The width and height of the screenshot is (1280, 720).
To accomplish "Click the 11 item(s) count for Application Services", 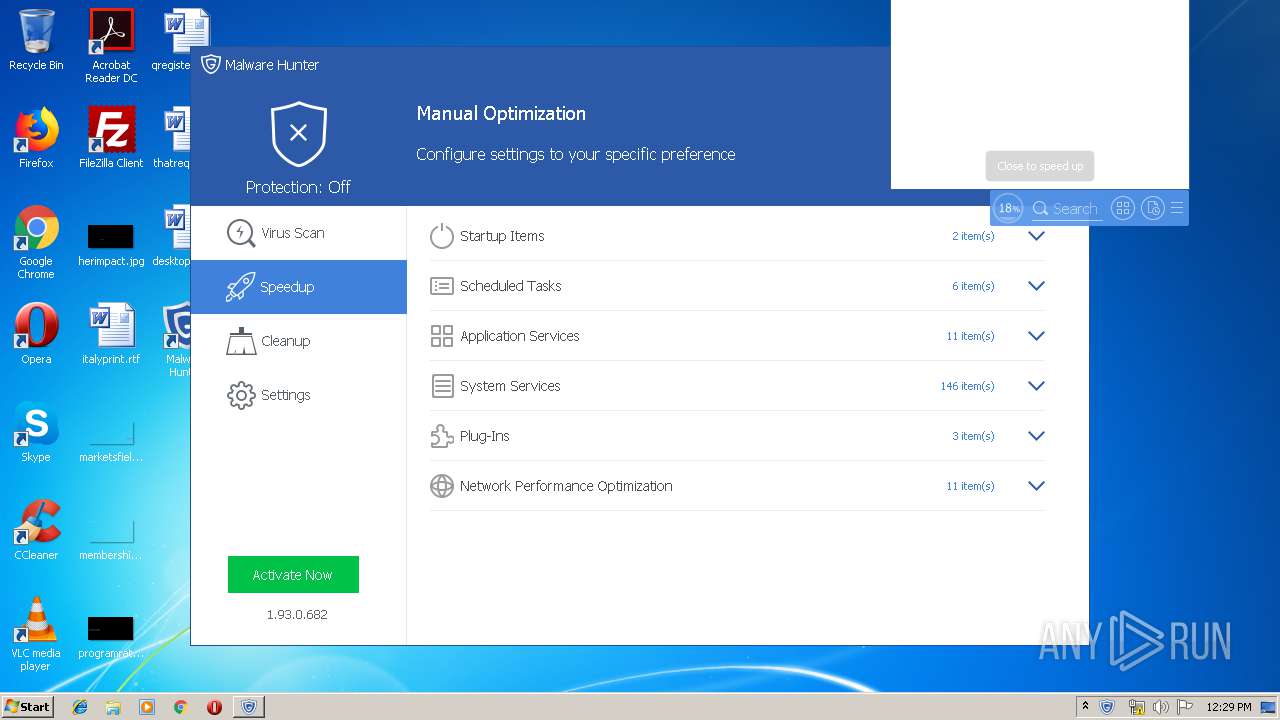I will [970, 336].
